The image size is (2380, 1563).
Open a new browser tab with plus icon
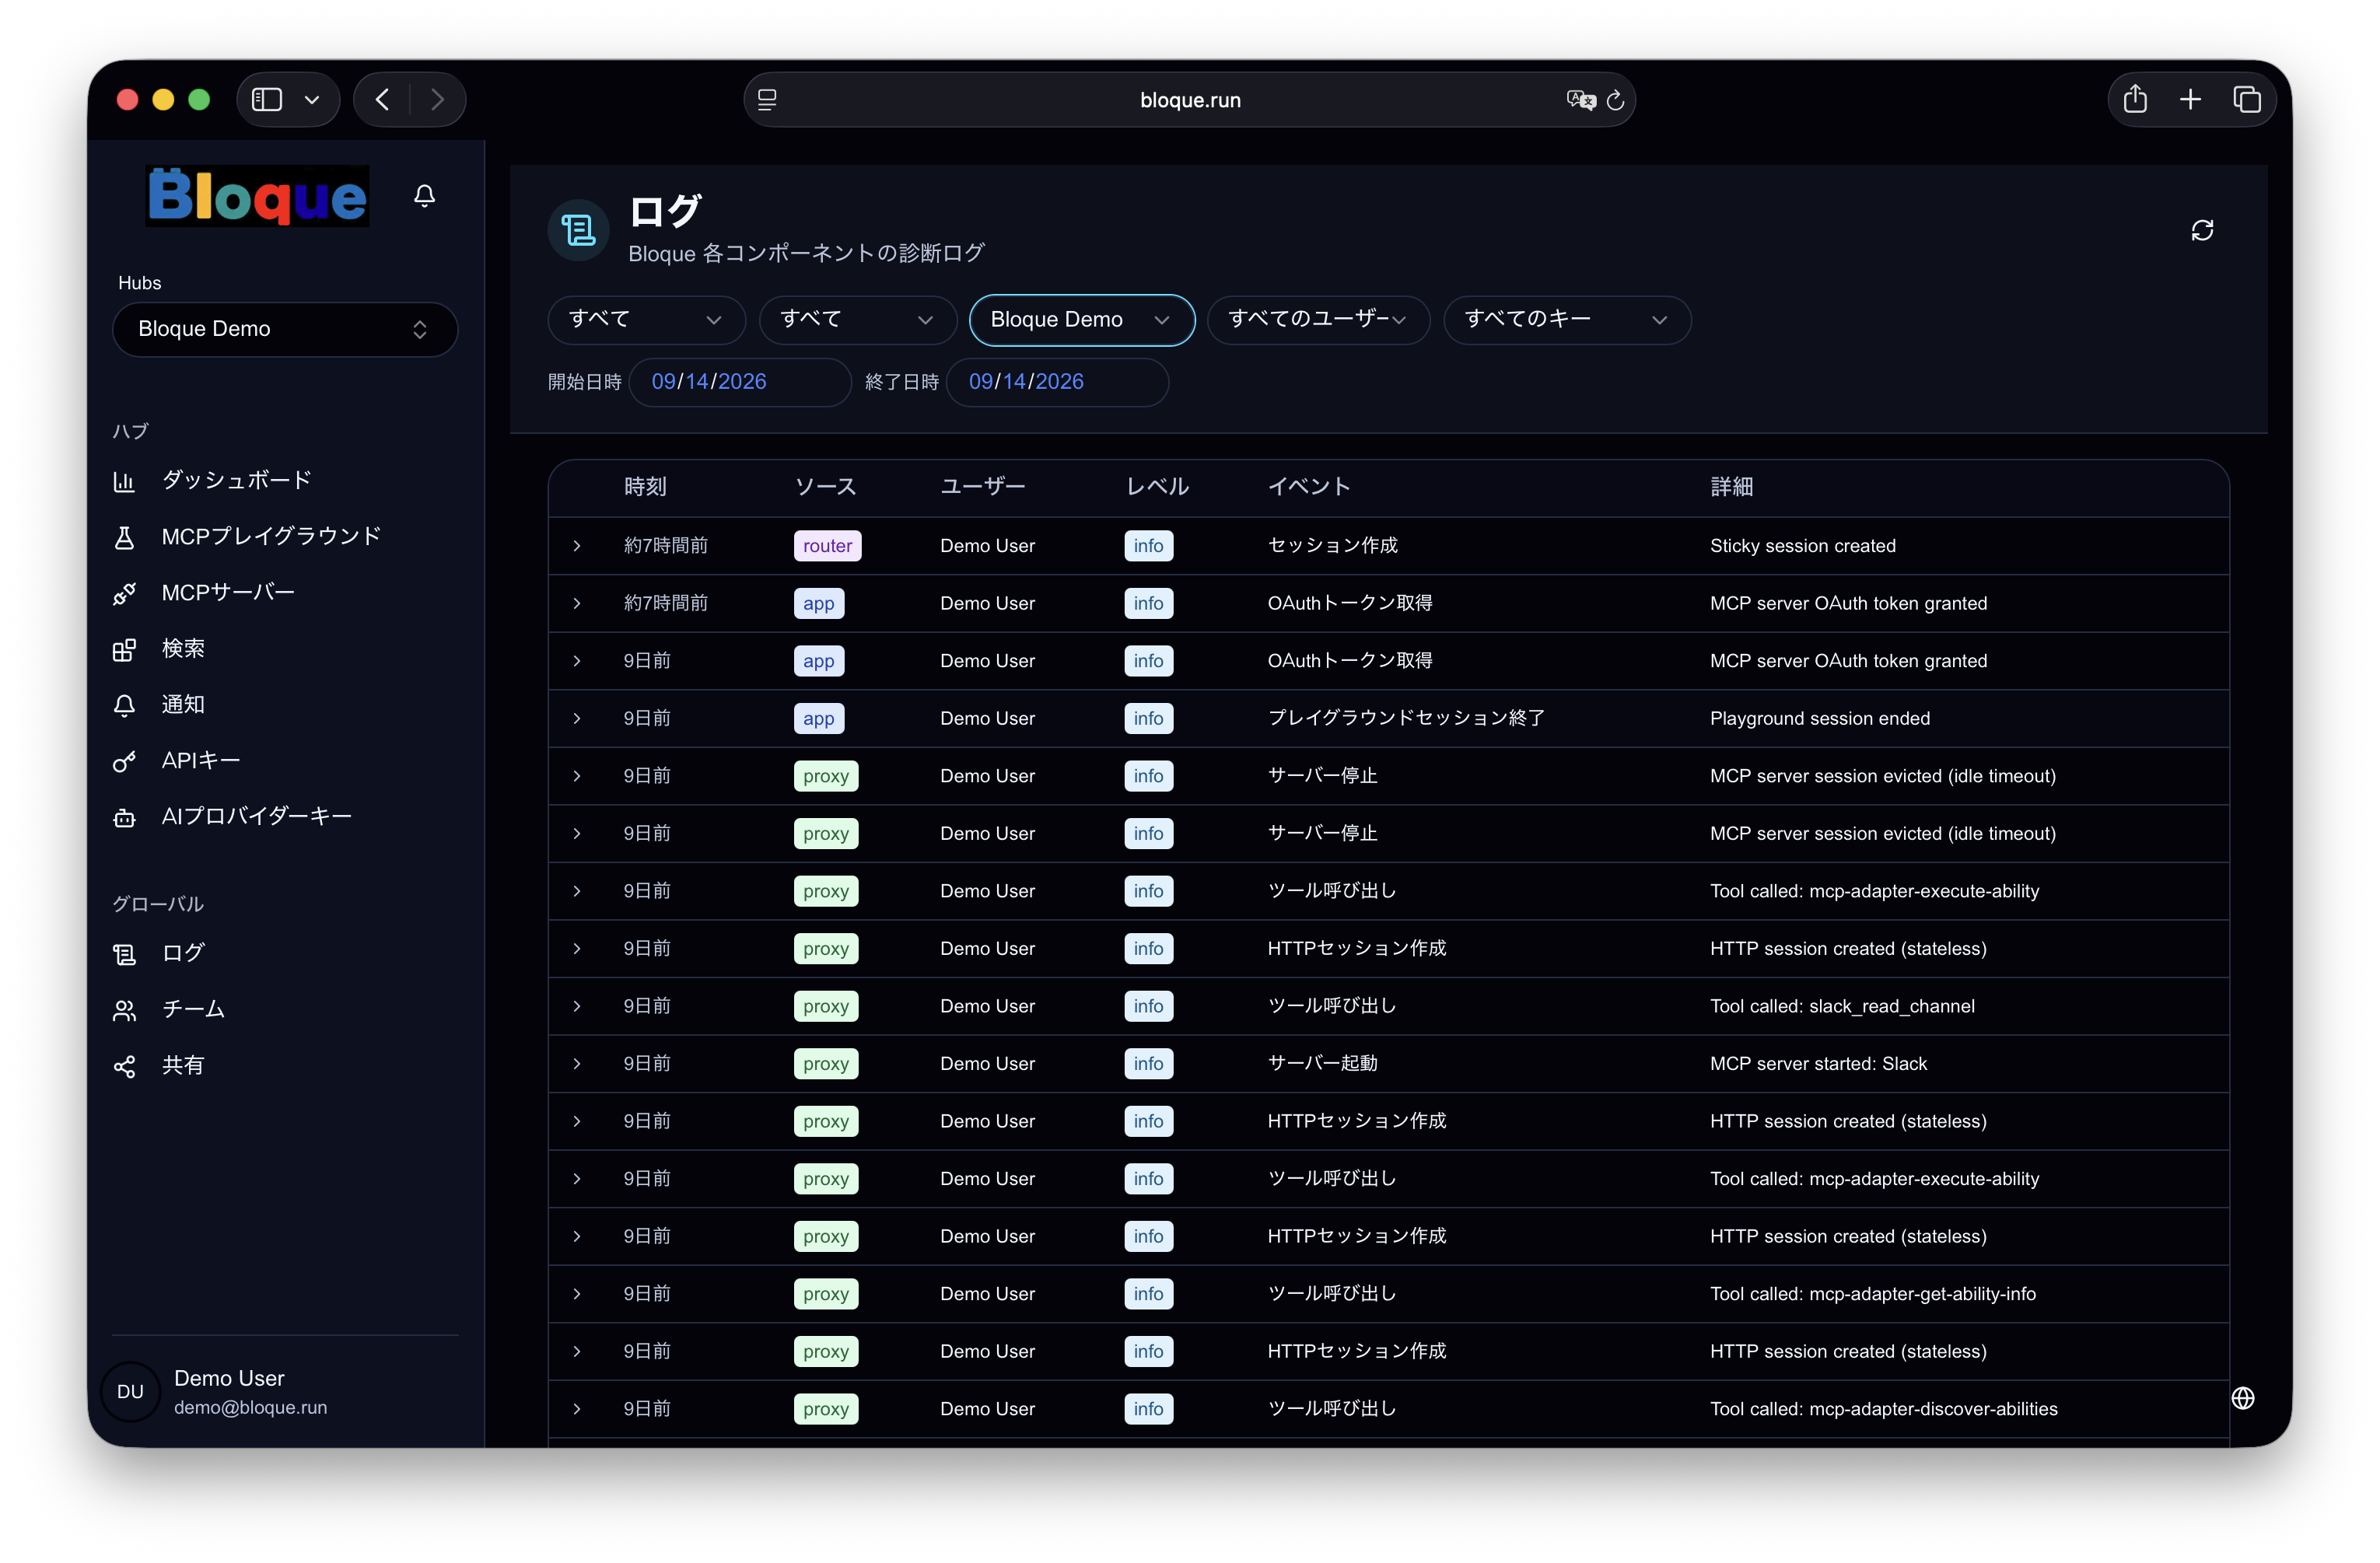(2190, 99)
